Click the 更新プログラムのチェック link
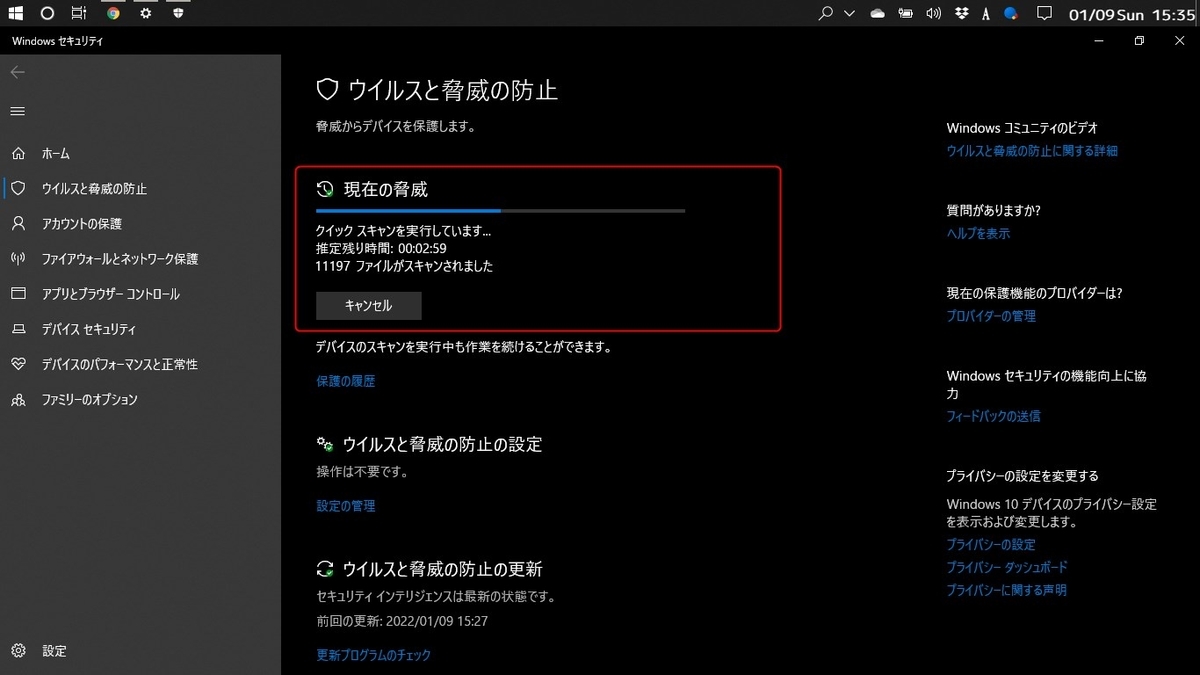The image size is (1200, 675). 373,655
